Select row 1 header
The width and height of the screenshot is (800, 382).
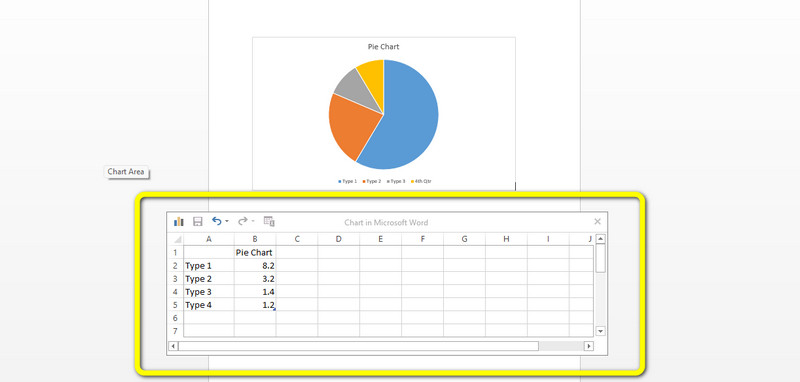point(175,252)
